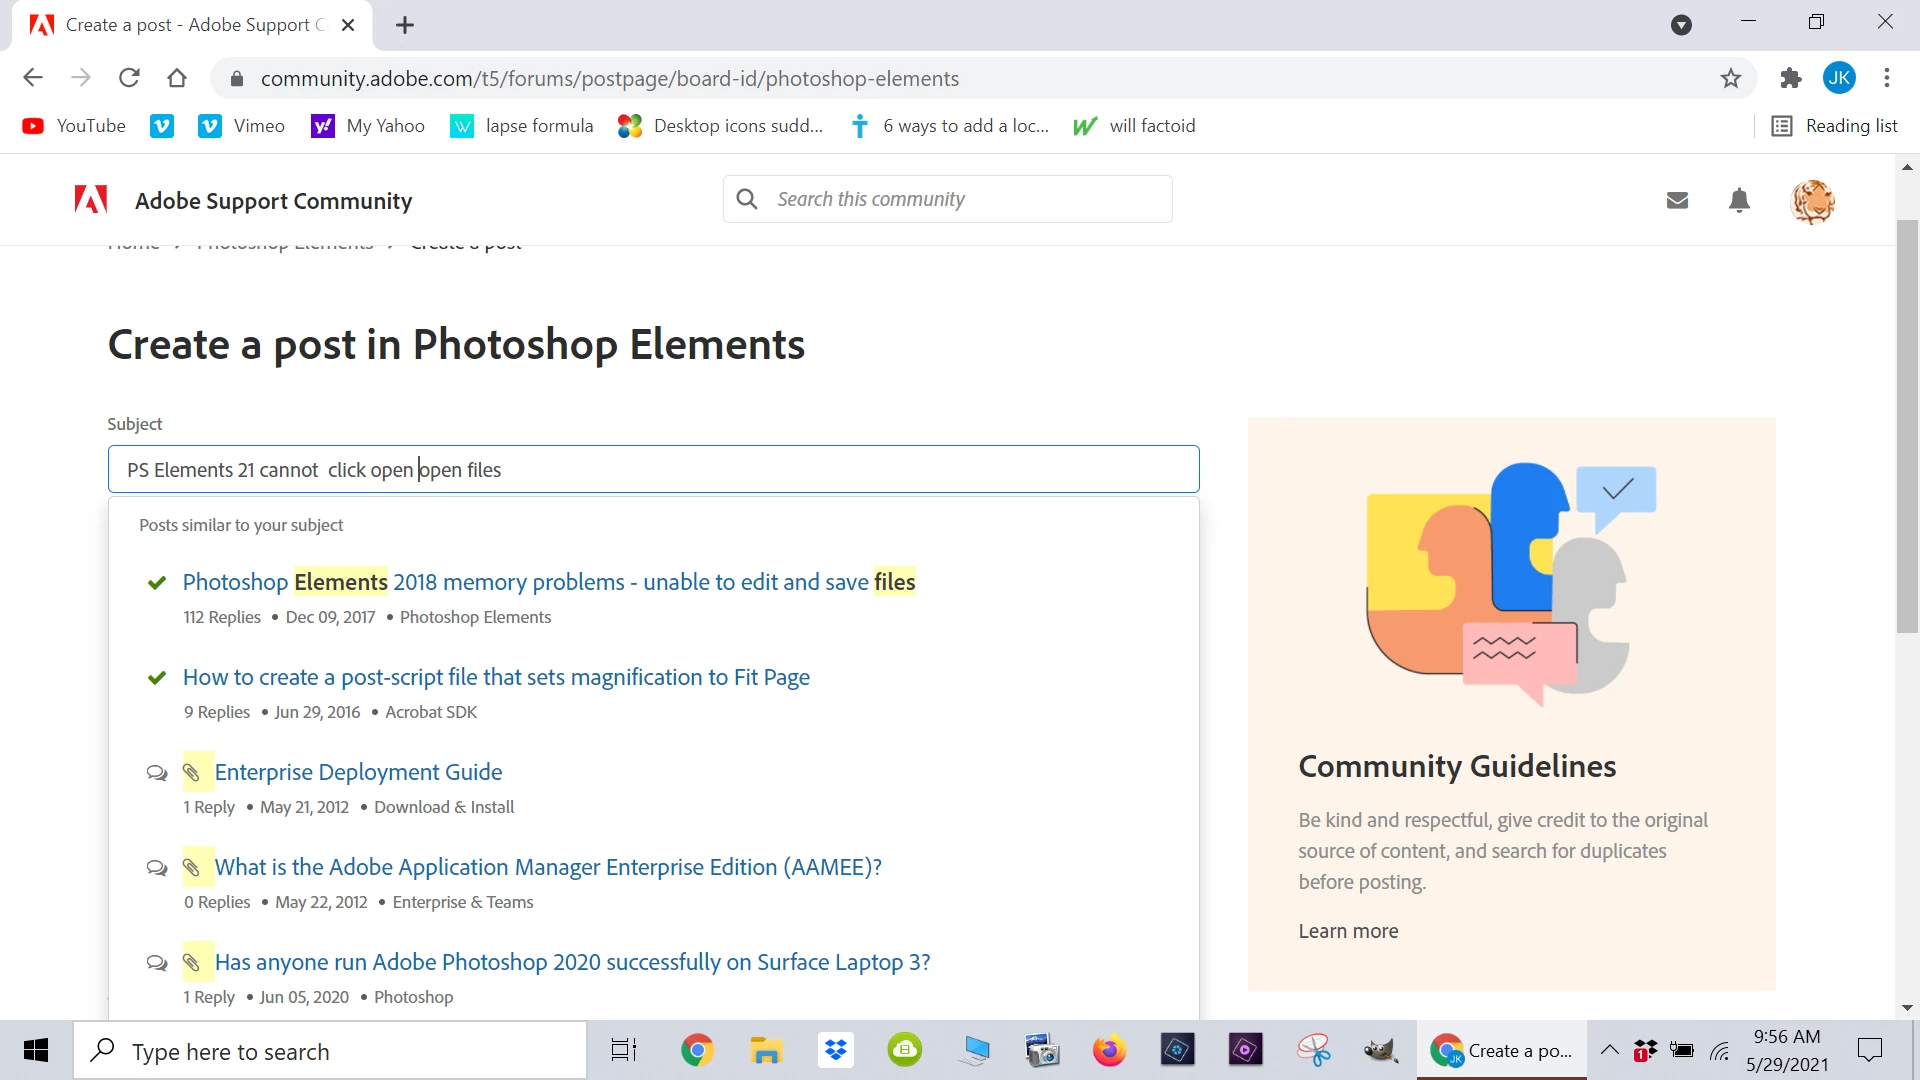
Task: Click the browser reload button
Action: (129, 78)
